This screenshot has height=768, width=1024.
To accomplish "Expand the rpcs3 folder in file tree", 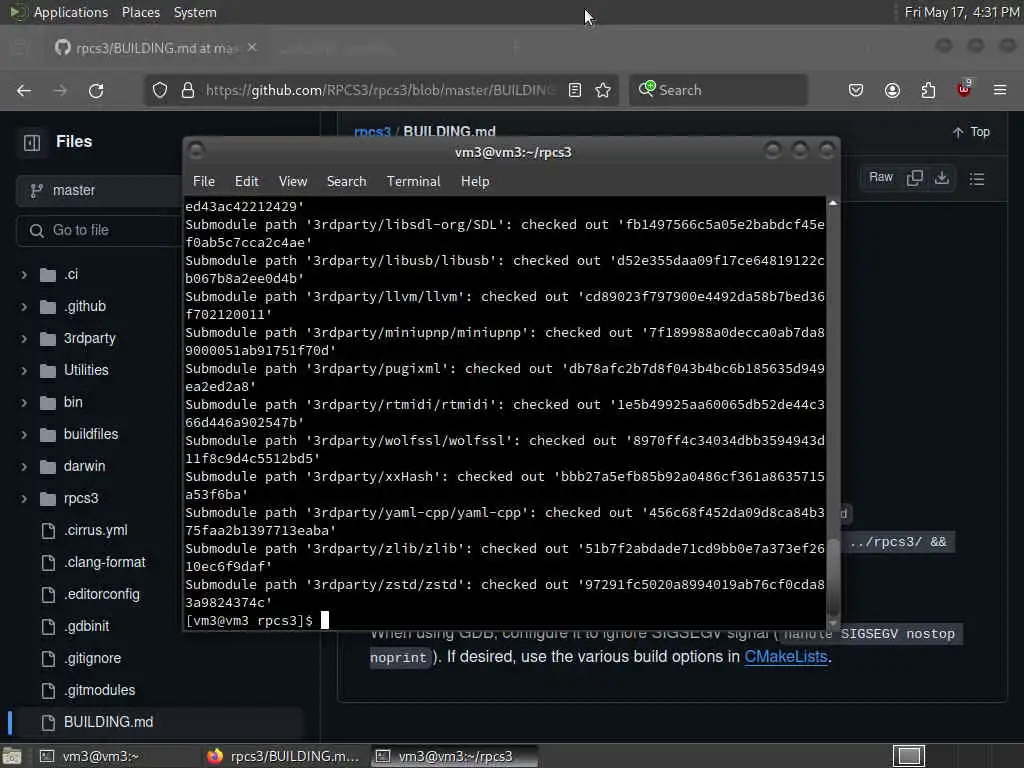I will pyautogui.click(x=24, y=499).
